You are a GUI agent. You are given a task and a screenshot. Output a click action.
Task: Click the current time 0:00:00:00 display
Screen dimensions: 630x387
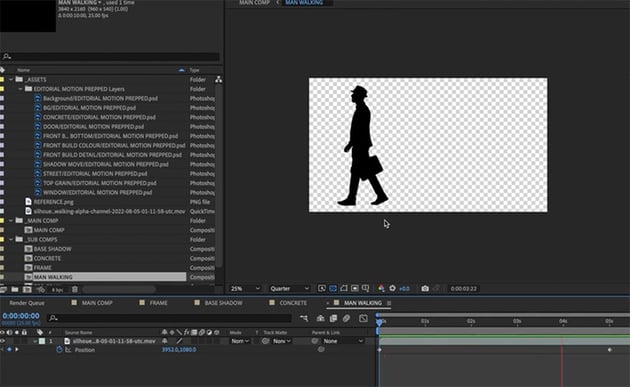click(21, 316)
